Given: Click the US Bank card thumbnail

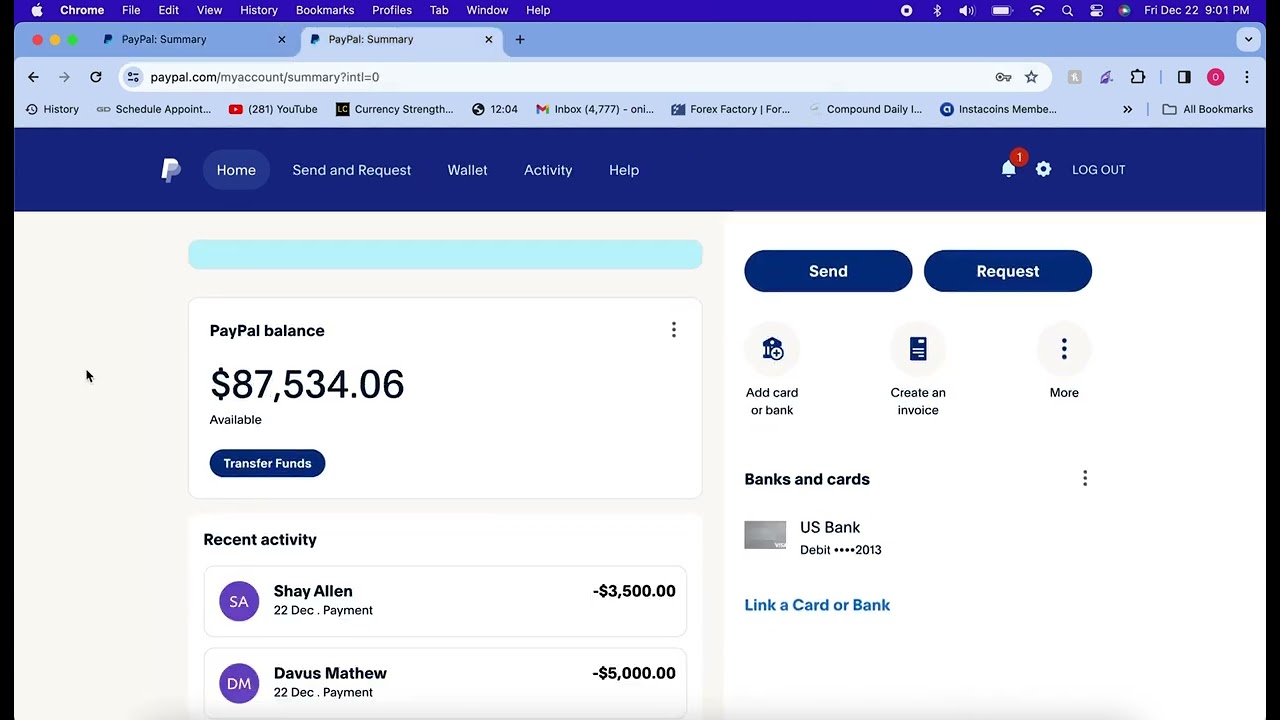Looking at the screenshot, I should [765, 535].
